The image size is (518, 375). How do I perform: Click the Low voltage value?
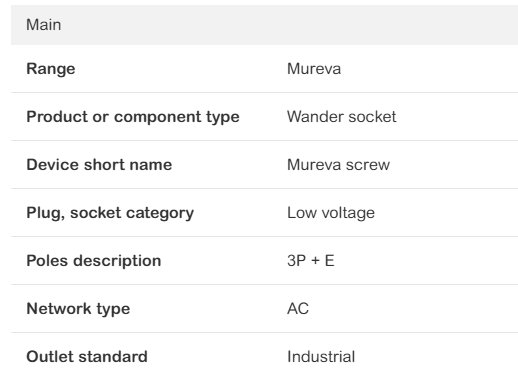[331, 213]
